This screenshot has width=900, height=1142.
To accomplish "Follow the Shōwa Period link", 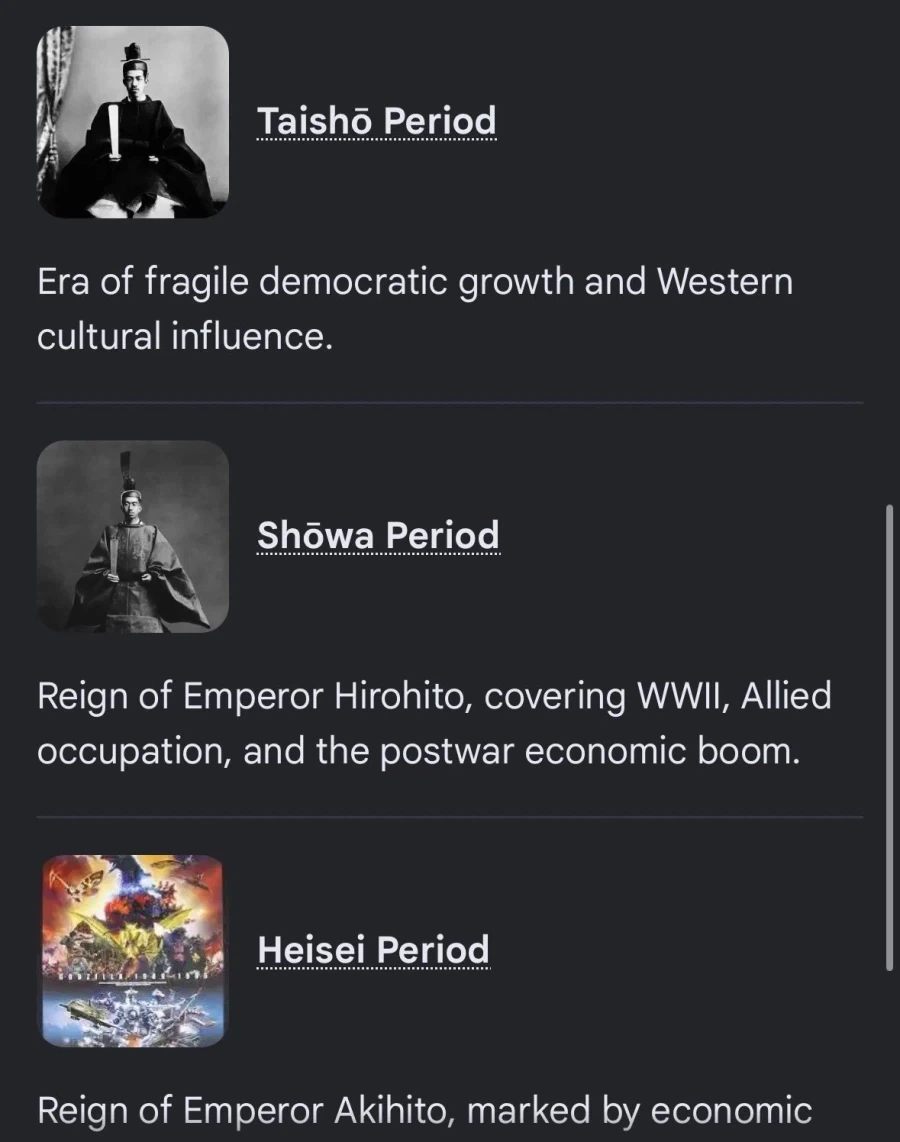I will 379,535.
